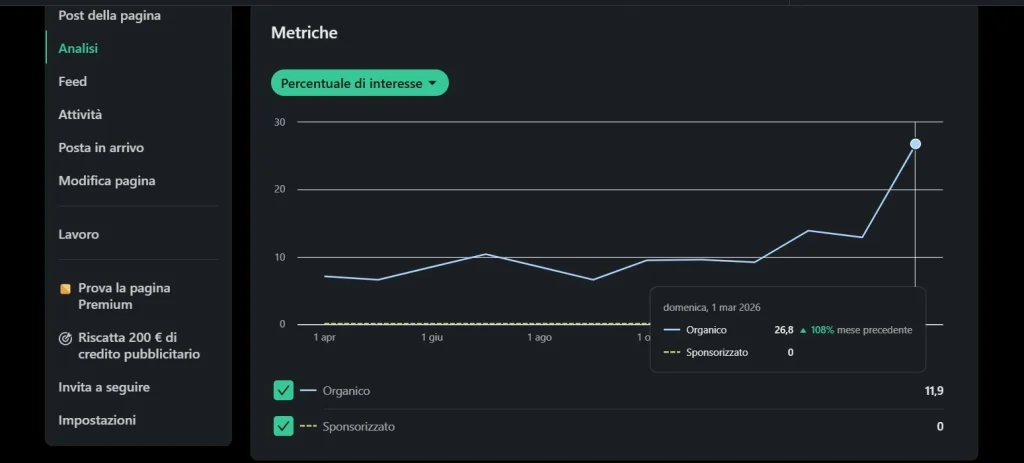Open Posta in arrivo
The image size is (1024, 463).
tap(101, 148)
